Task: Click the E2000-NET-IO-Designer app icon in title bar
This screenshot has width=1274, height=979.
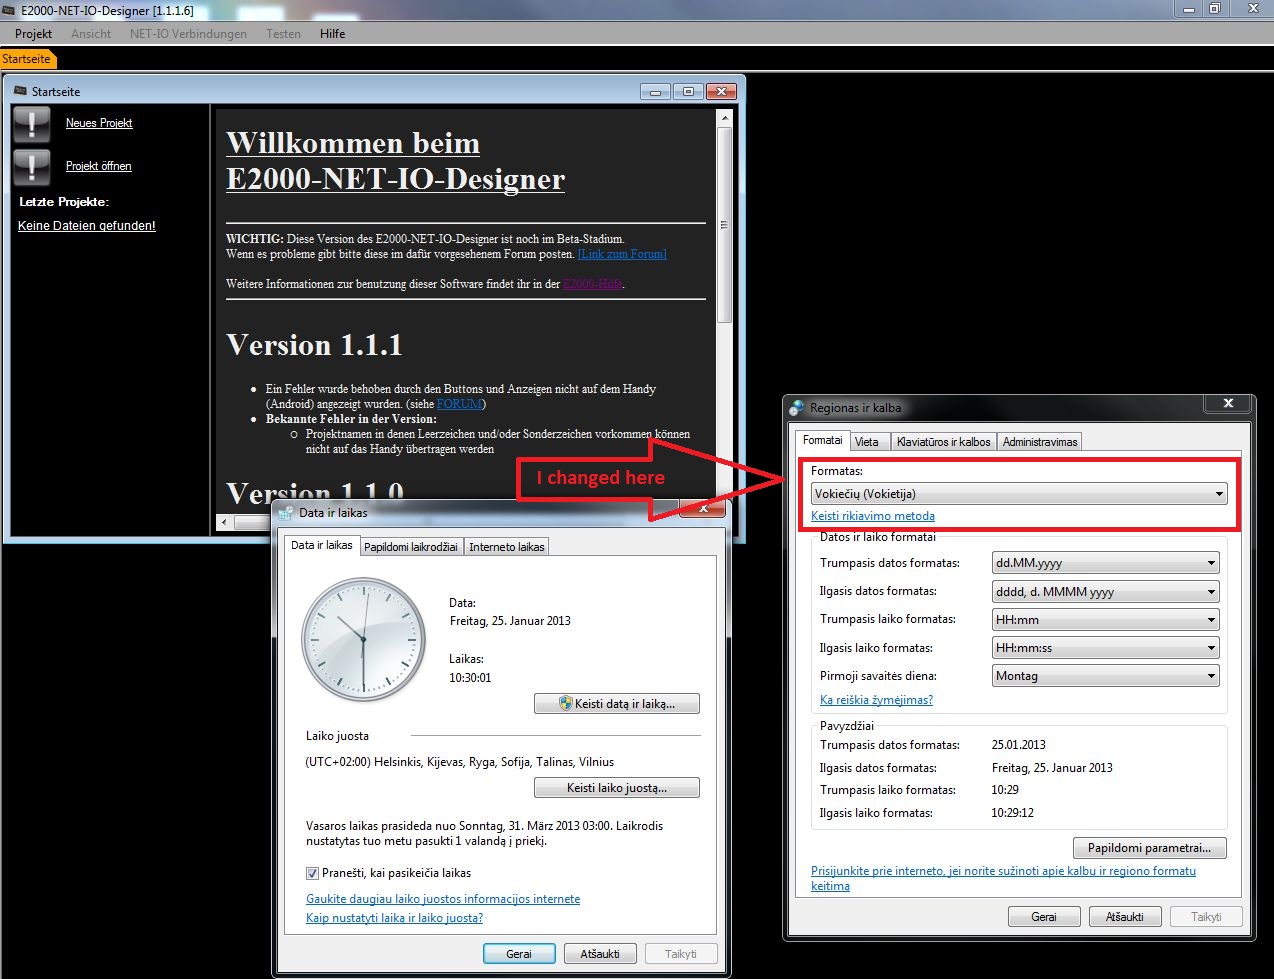Action: [x=9, y=10]
